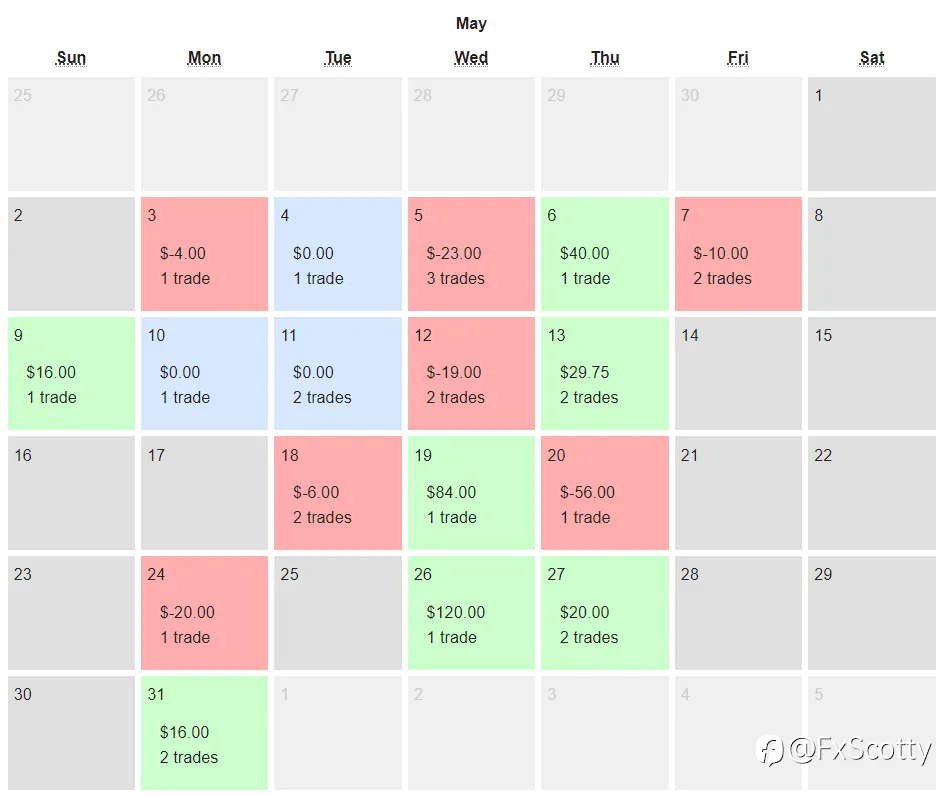Select May 20 cell showing $-56.00
Viewport: 942px width, 796px height.
click(604, 493)
